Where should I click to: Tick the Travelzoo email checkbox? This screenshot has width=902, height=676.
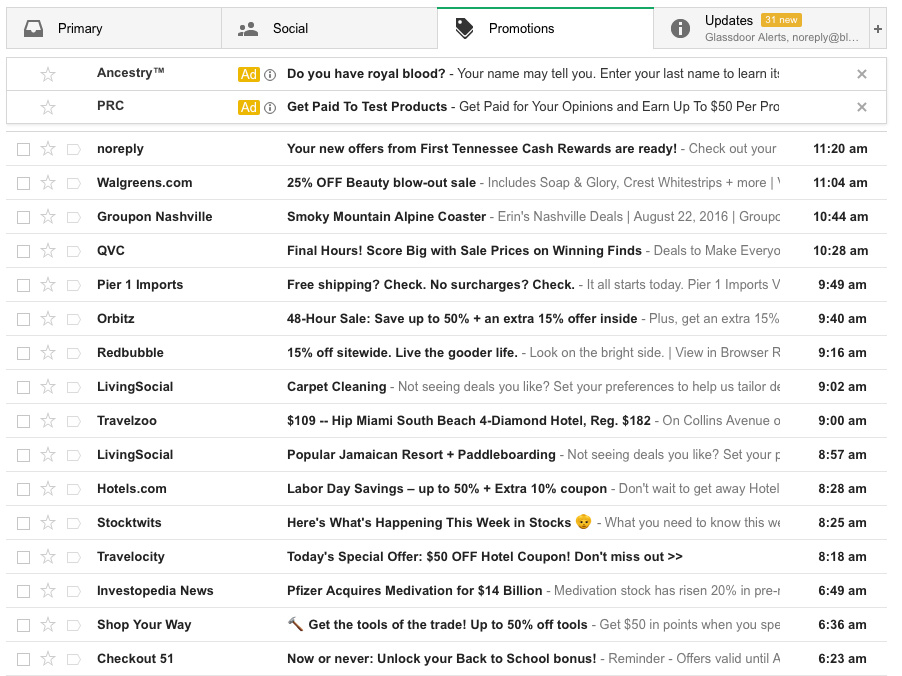24,421
